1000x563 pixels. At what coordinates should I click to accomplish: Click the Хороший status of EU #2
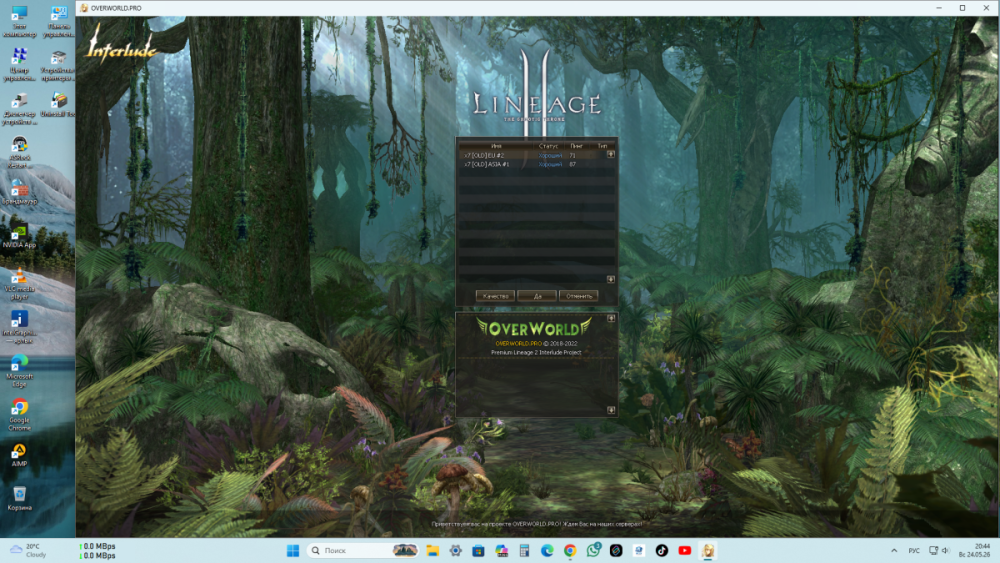point(550,155)
